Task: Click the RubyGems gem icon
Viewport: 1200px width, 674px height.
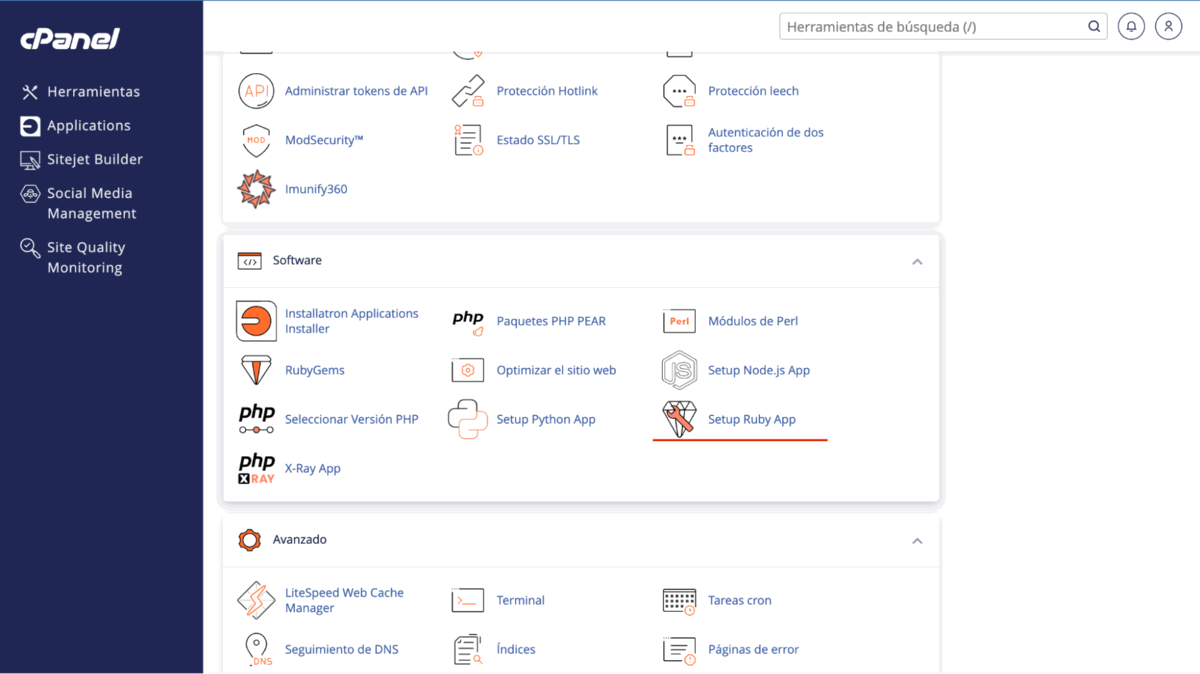Action: tap(256, 370)
